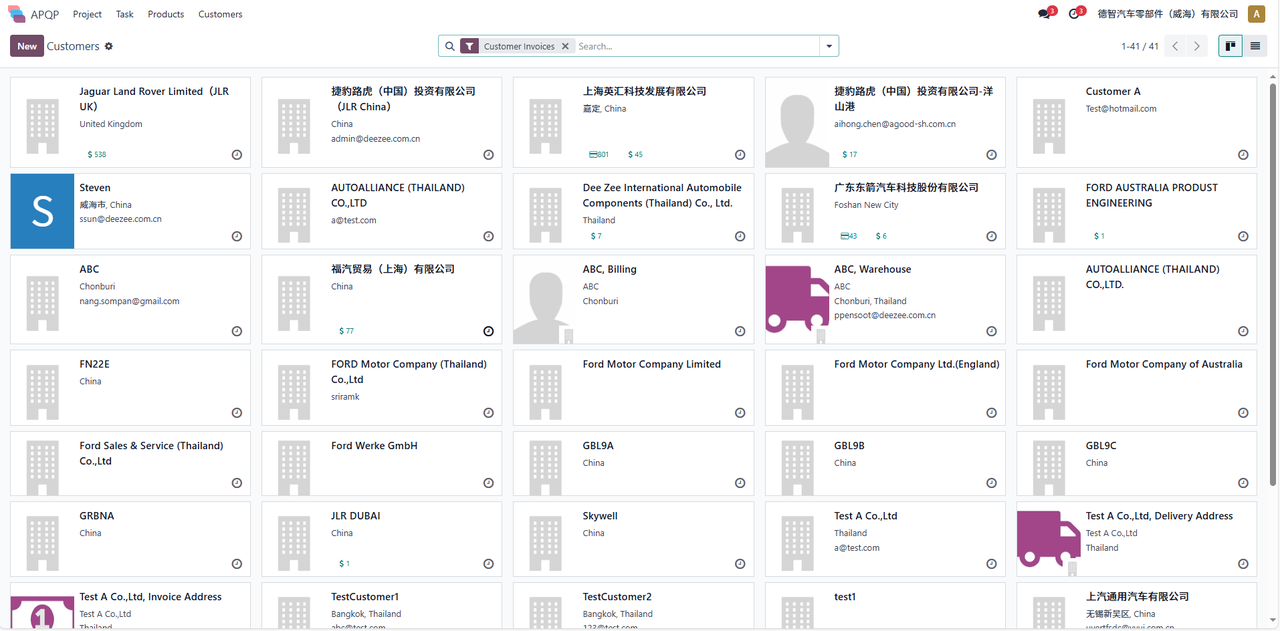
Task: Open the activities clock icon in navbar
Action: [x=1074, y=14]
